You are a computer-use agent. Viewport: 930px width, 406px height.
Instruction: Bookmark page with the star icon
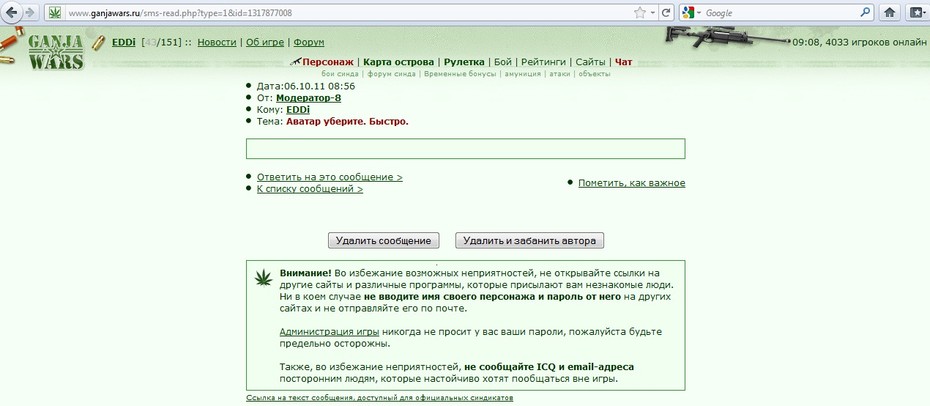tap(639, 12)
